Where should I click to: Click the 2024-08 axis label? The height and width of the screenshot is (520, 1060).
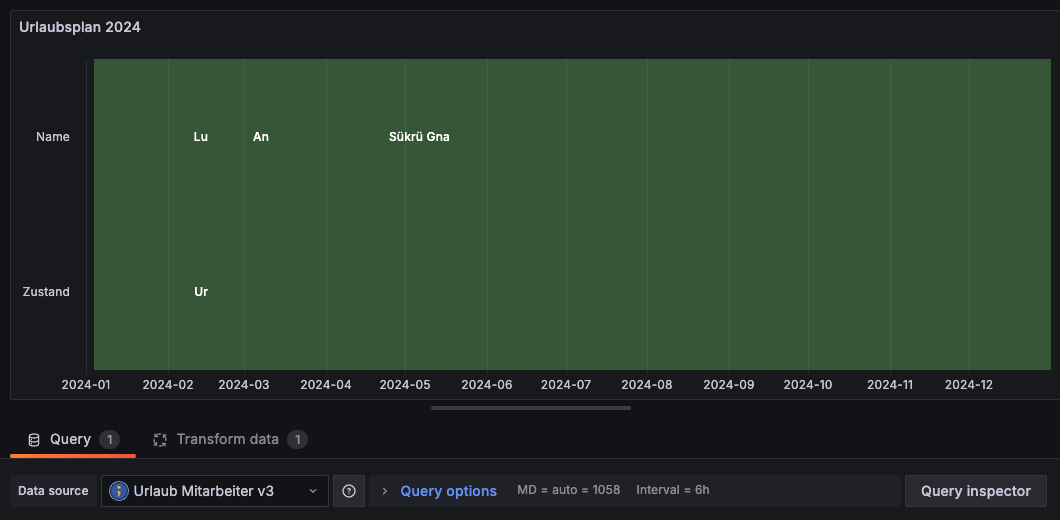[x=647, y=385]
